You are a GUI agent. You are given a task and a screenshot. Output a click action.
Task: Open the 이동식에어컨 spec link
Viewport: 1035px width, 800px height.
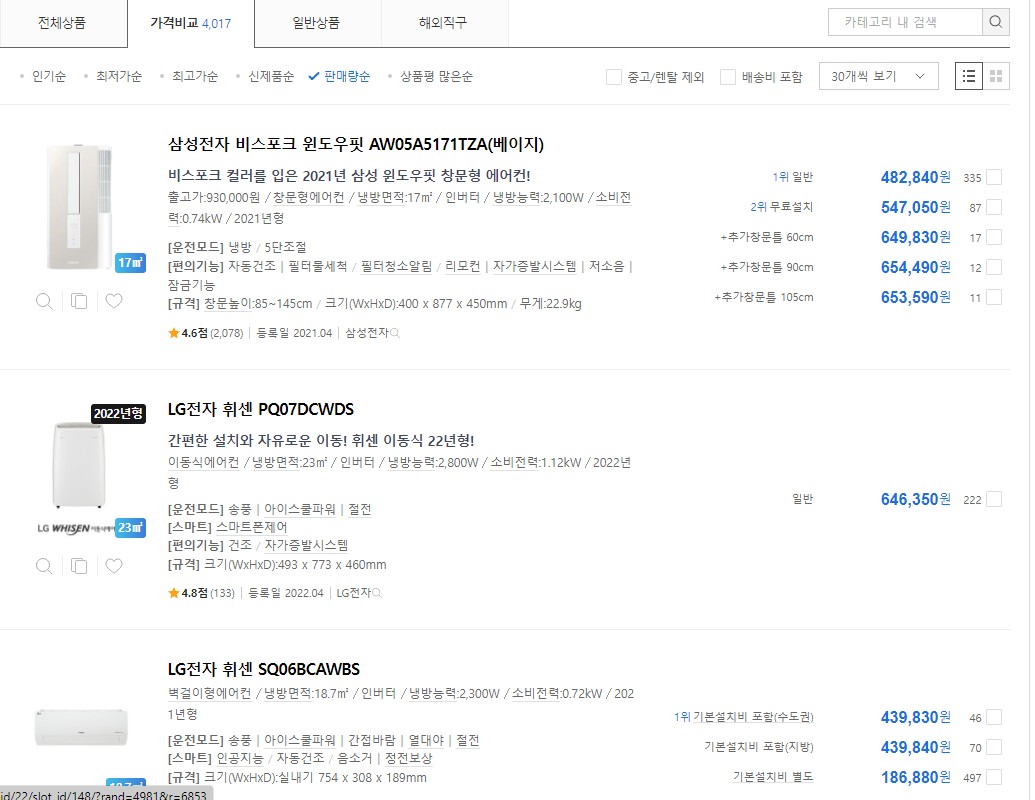pos(203,463)
